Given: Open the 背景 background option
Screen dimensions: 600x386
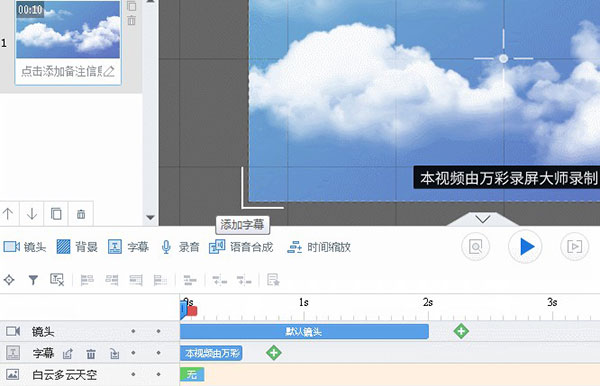Looking at the screenshot, I should [x=77, y=247].
